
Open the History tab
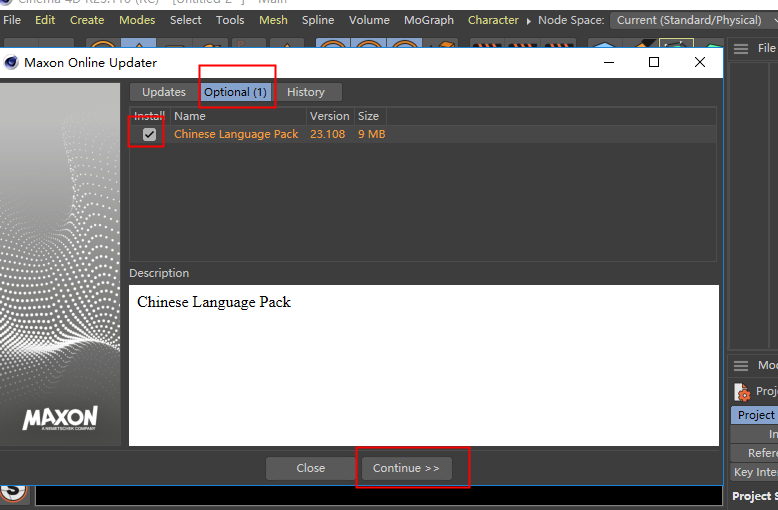pyautogui.click(x=306, y=92)
